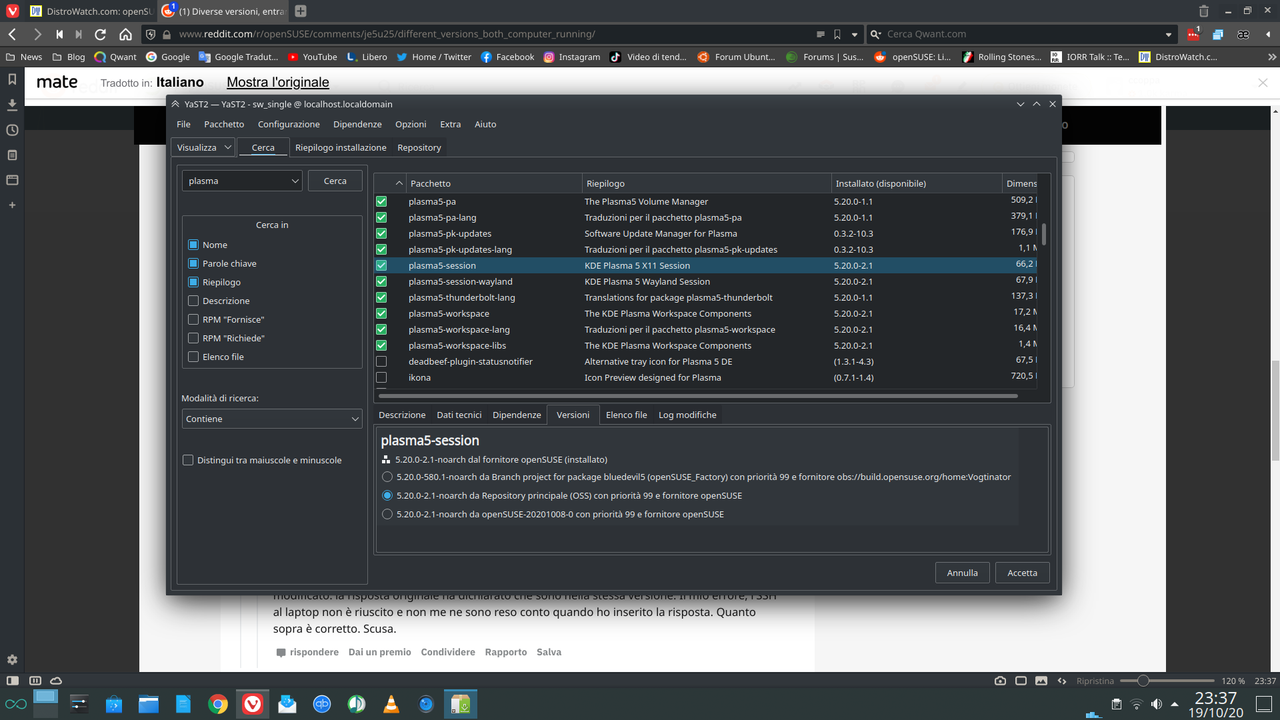Click the volume icon in the system tray
Image resolution: width=1280 pixels, height=720 pixels.
coord(1156,704)
